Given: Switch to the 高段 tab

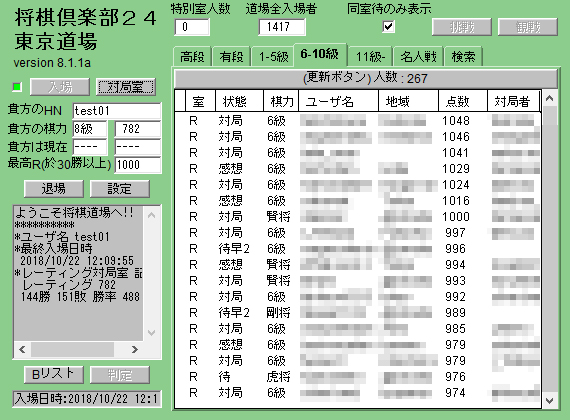Looking at the screenshot, I should click(x=192, y=57).
